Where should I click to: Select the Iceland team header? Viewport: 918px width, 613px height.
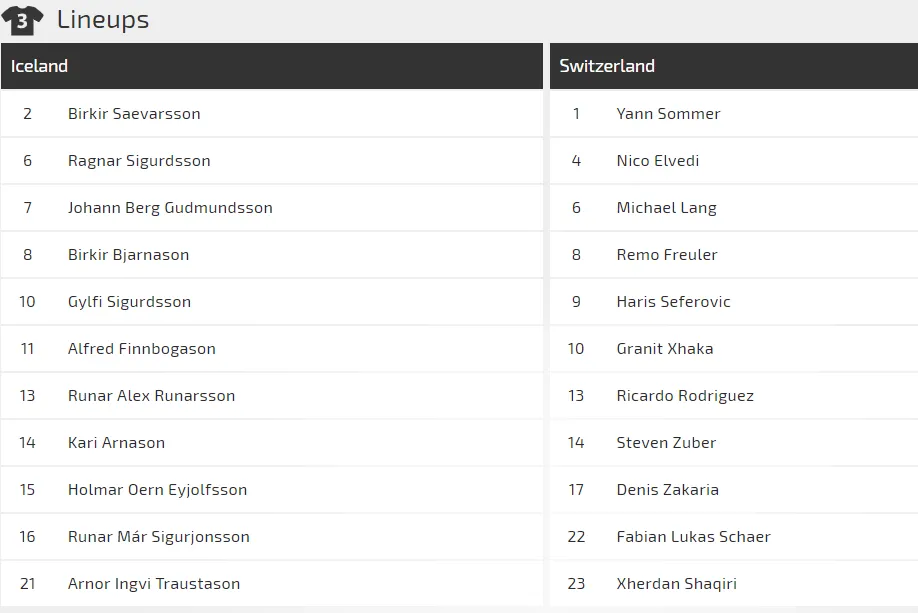(40, 66)
